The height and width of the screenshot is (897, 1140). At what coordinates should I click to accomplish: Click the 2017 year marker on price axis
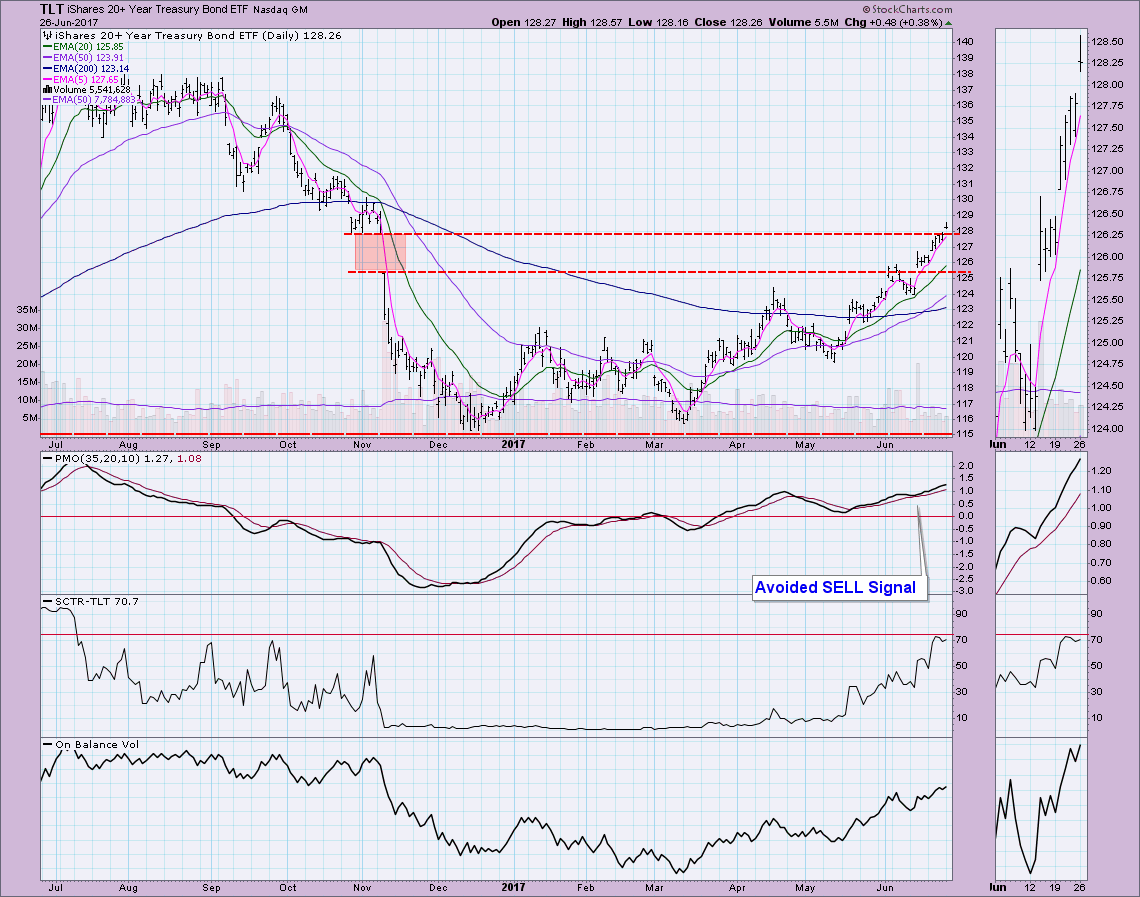[513, 443]
